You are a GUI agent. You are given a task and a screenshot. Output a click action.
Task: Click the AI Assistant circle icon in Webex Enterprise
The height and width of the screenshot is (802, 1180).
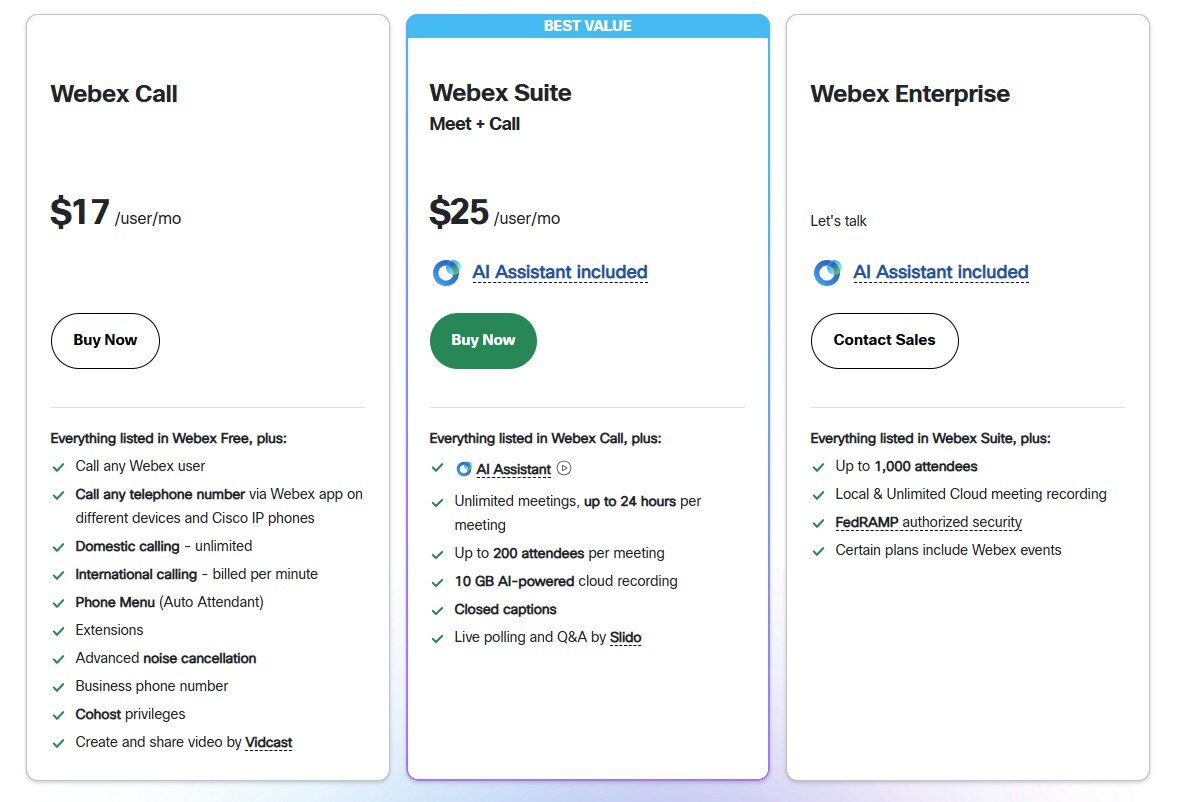click(x=827, y=272)
